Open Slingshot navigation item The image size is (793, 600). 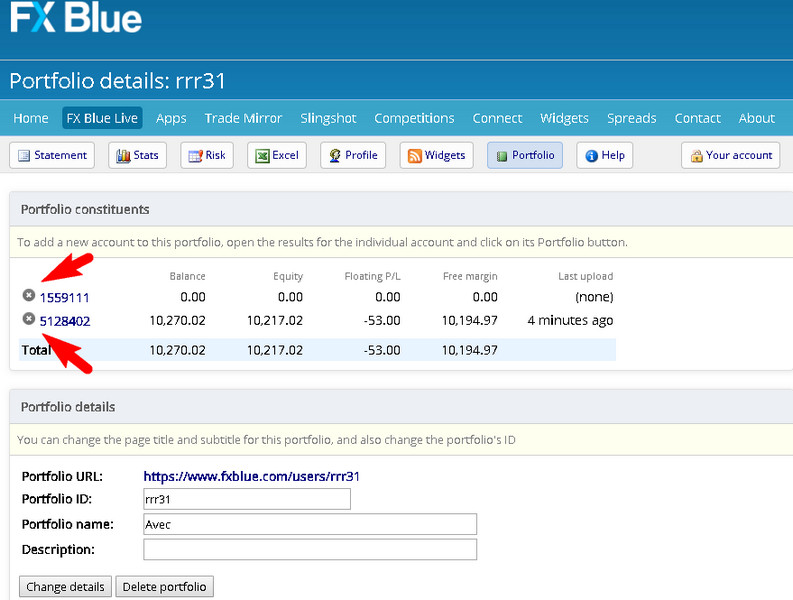pos(328,118)
